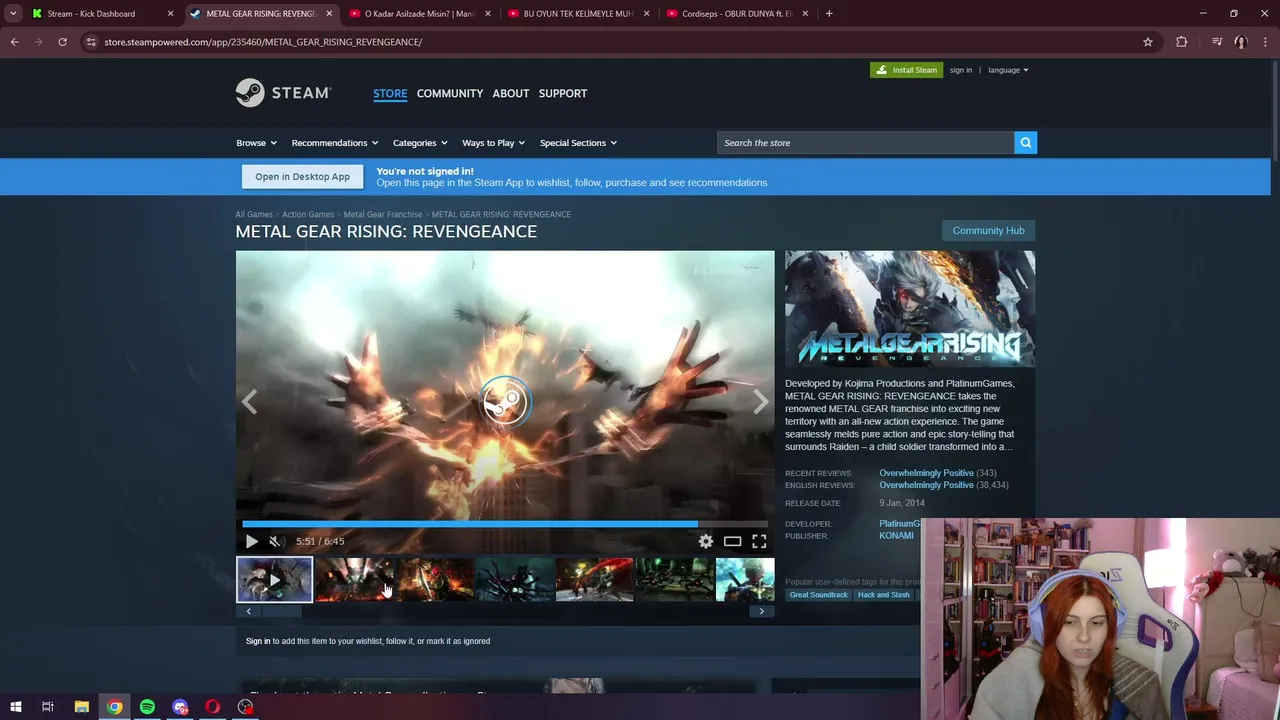
Task: Expand the Categories dropdown
Action: point(420,143)
